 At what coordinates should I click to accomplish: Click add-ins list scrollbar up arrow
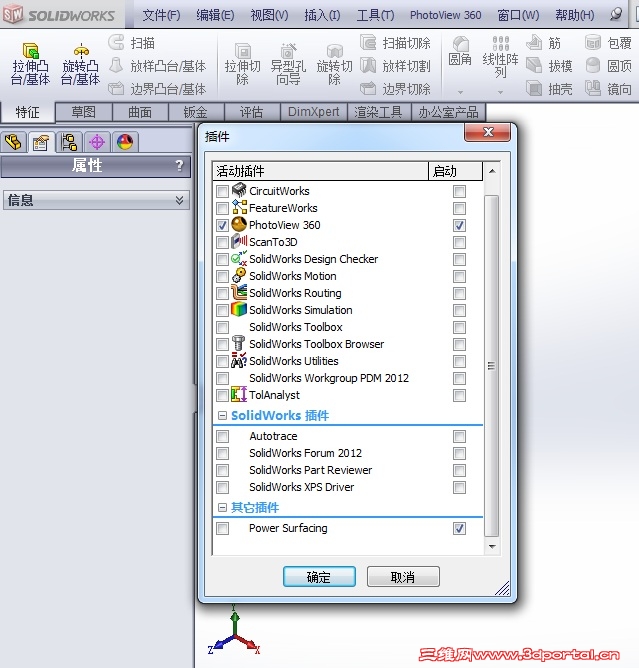pyautogui.click(x=492, y=171)
